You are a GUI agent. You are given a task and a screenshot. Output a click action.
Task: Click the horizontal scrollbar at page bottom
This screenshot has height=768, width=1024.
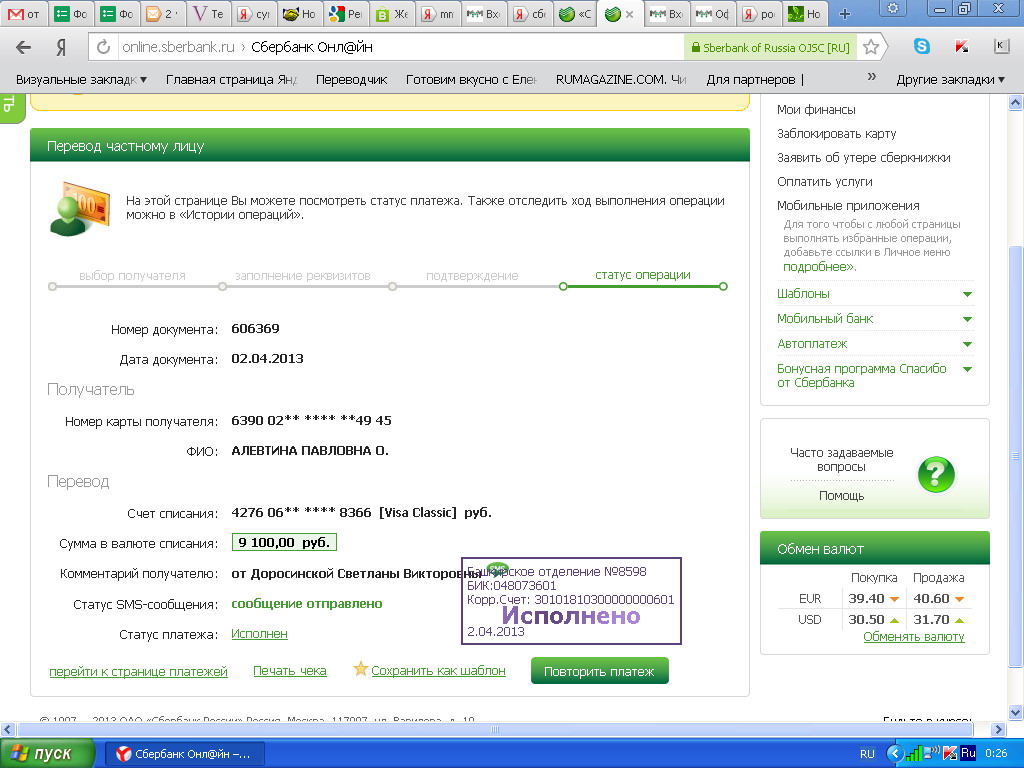[x=494, y=729]
